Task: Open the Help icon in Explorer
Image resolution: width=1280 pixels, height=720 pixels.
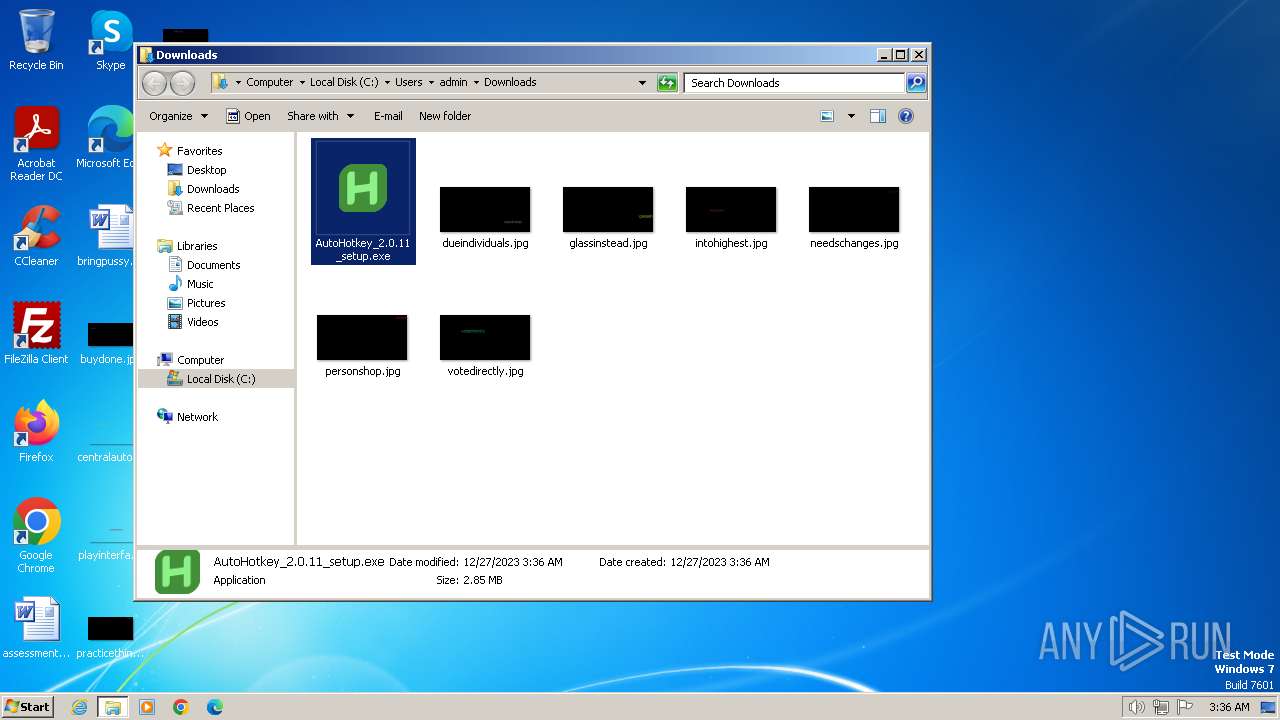Action: click(906, 116)
